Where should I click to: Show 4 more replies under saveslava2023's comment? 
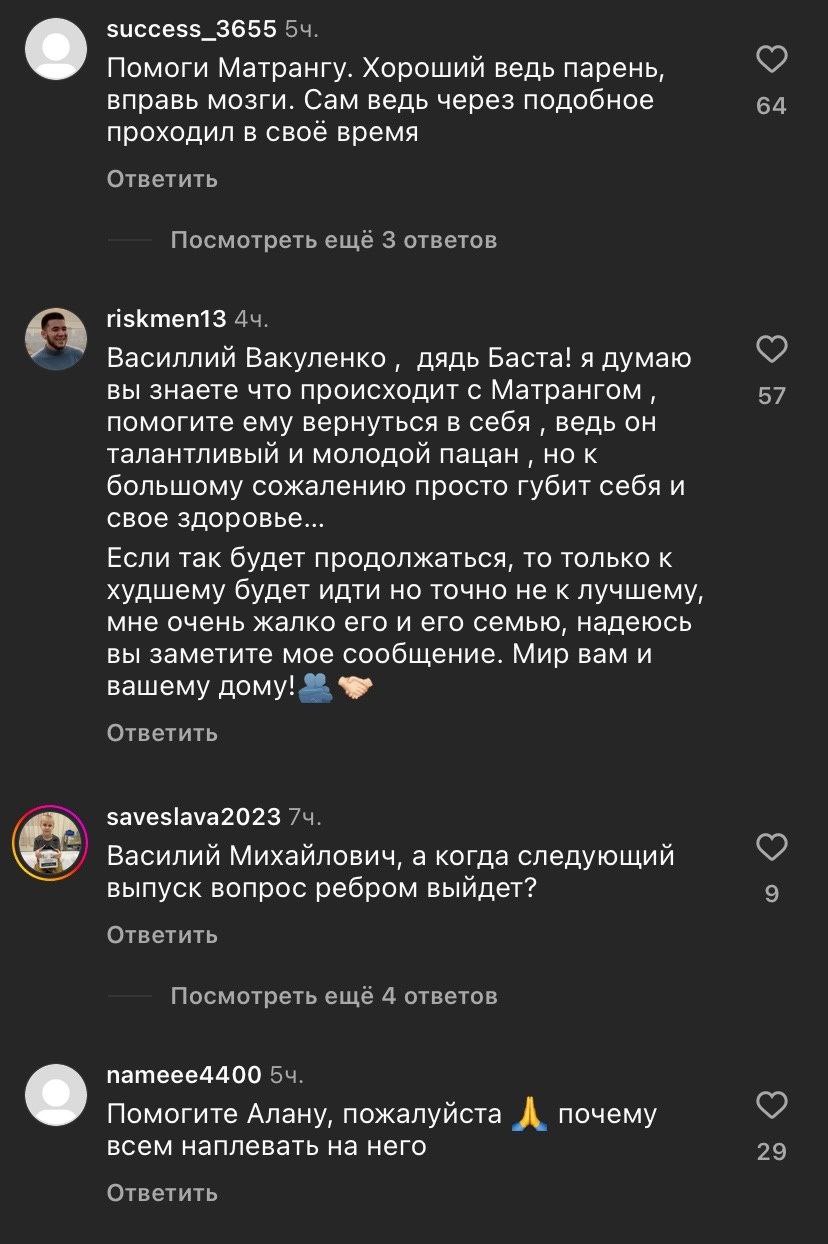pos(334,996)
